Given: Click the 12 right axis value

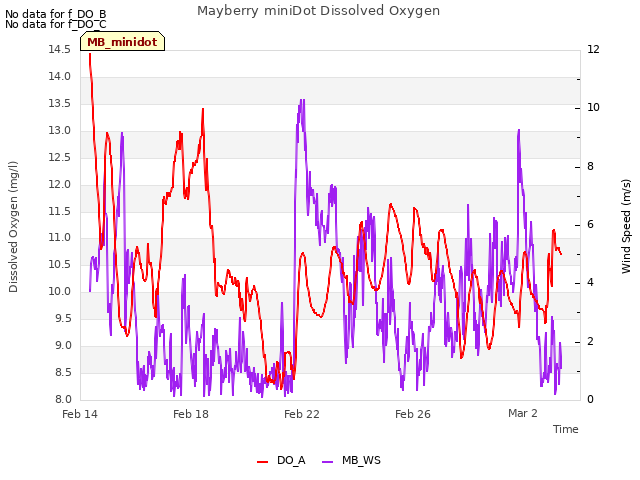Looking at the screenshot, I should [x=593, y=49].
